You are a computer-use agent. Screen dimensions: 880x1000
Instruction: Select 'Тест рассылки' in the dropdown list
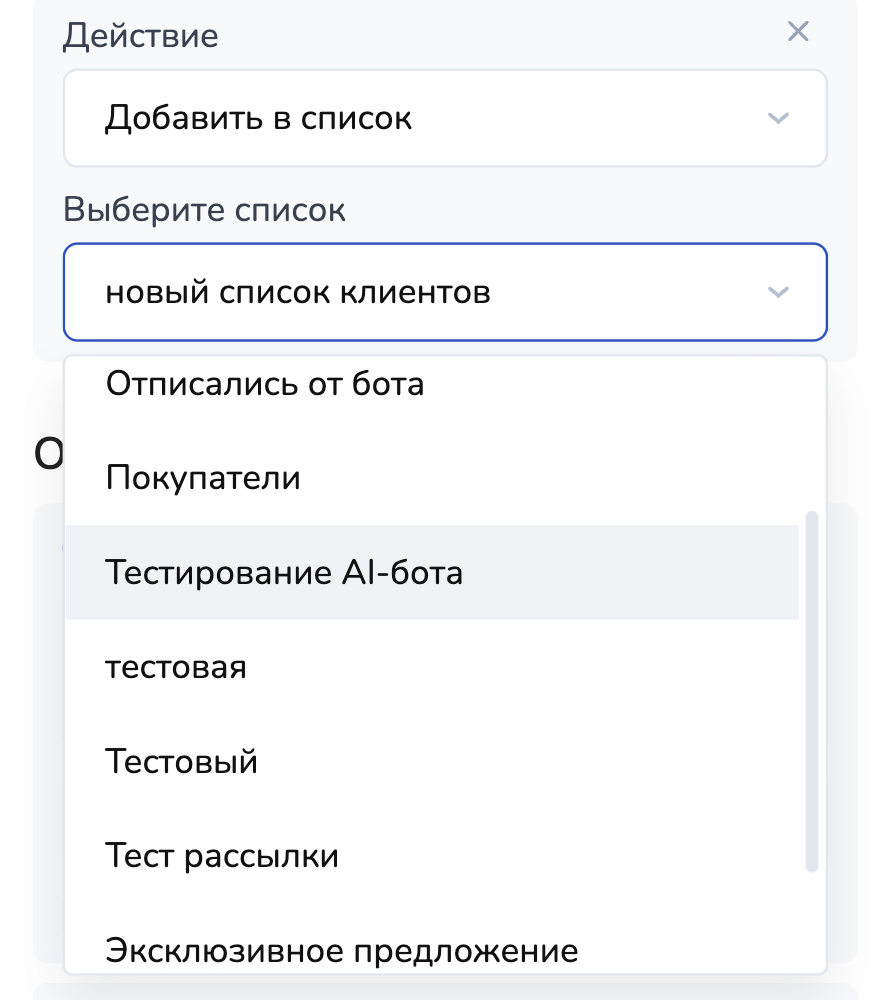tap(222, 857)
